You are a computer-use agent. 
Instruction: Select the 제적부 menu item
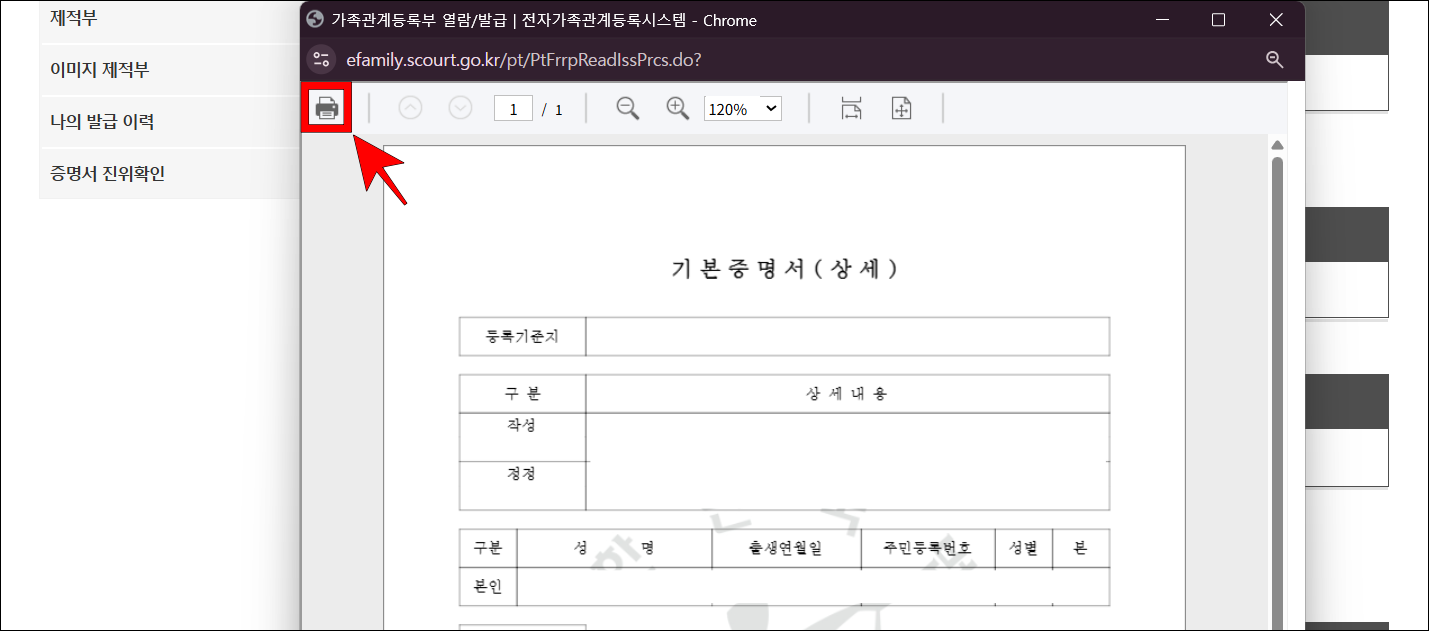[70, 17]
